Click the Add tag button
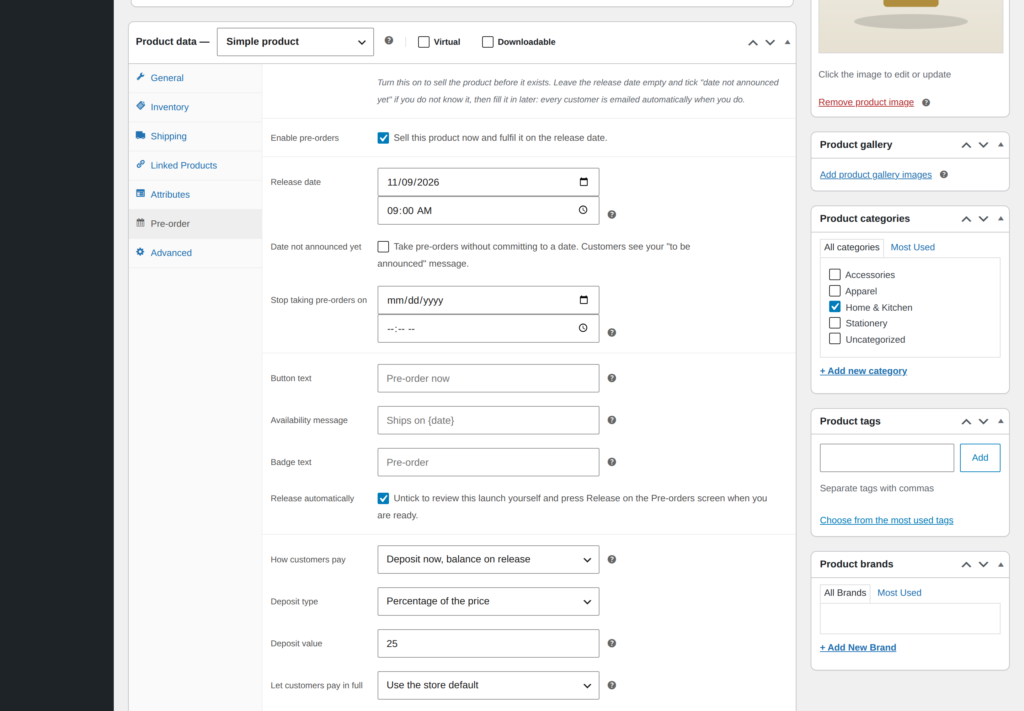 (x=980, y=458)
